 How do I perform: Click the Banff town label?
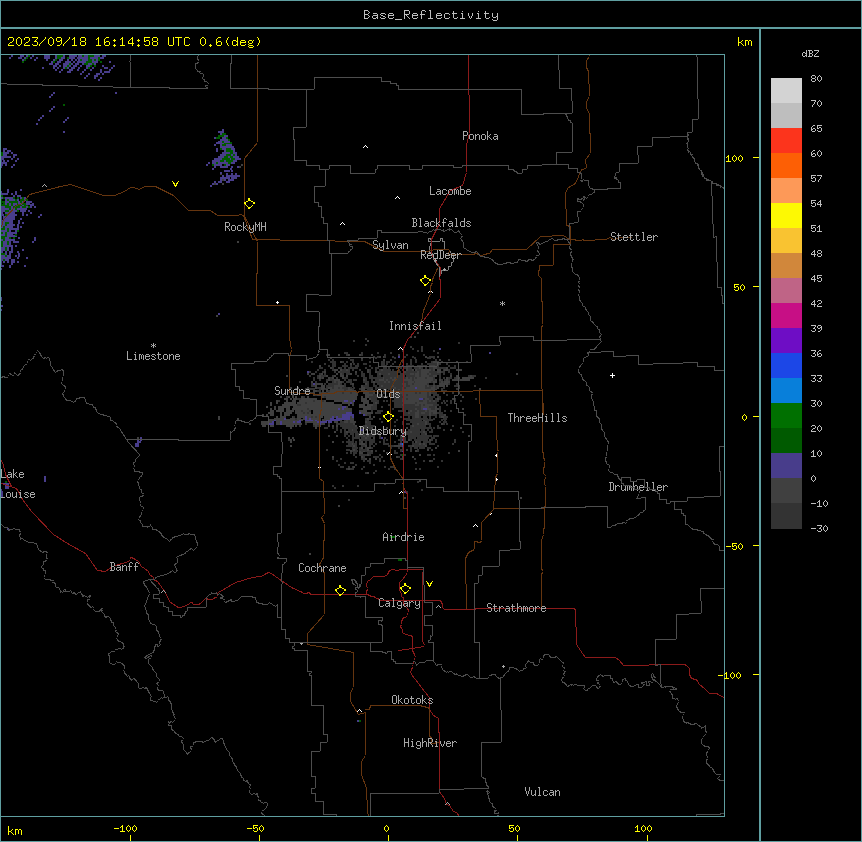(x=124, y=567)
